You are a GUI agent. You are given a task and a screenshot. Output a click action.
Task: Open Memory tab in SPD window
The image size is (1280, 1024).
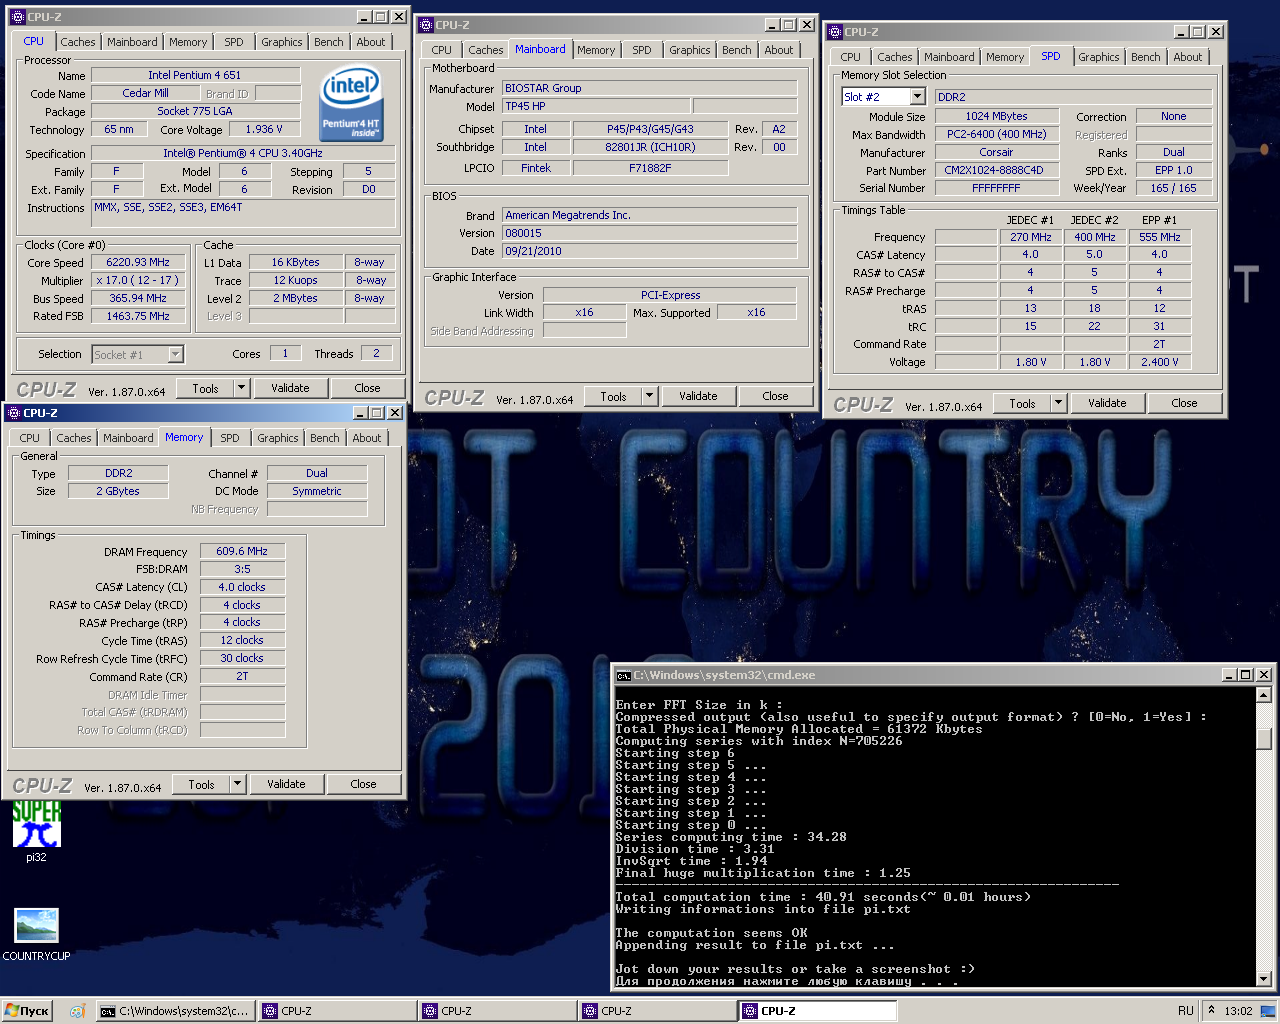1004,57
